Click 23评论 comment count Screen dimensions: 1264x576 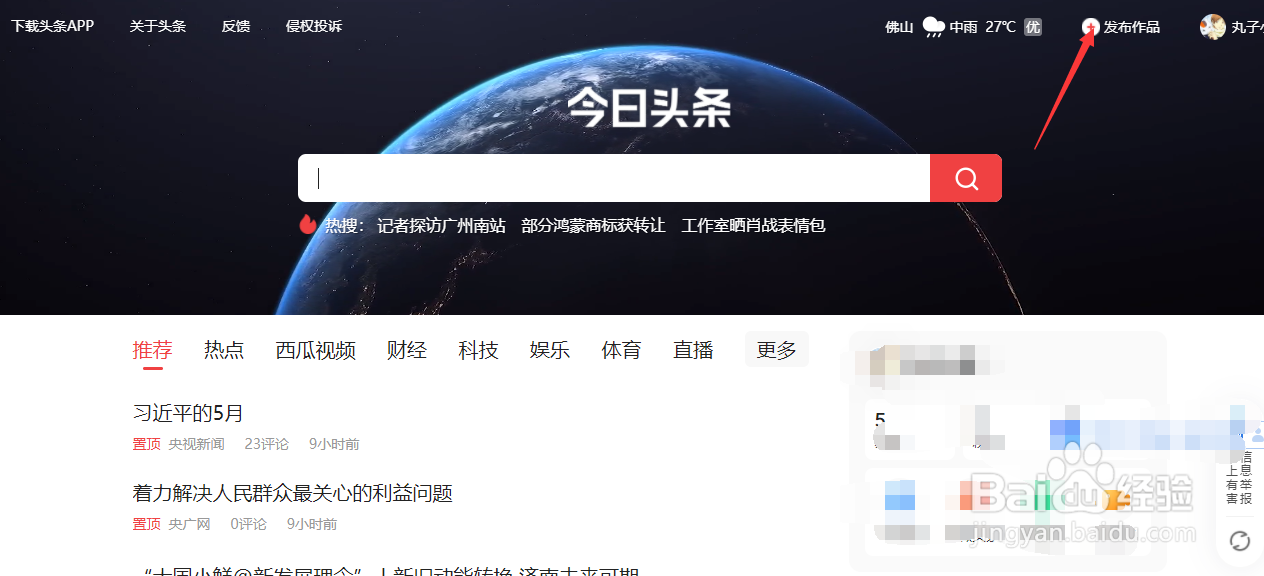[266, 444]
